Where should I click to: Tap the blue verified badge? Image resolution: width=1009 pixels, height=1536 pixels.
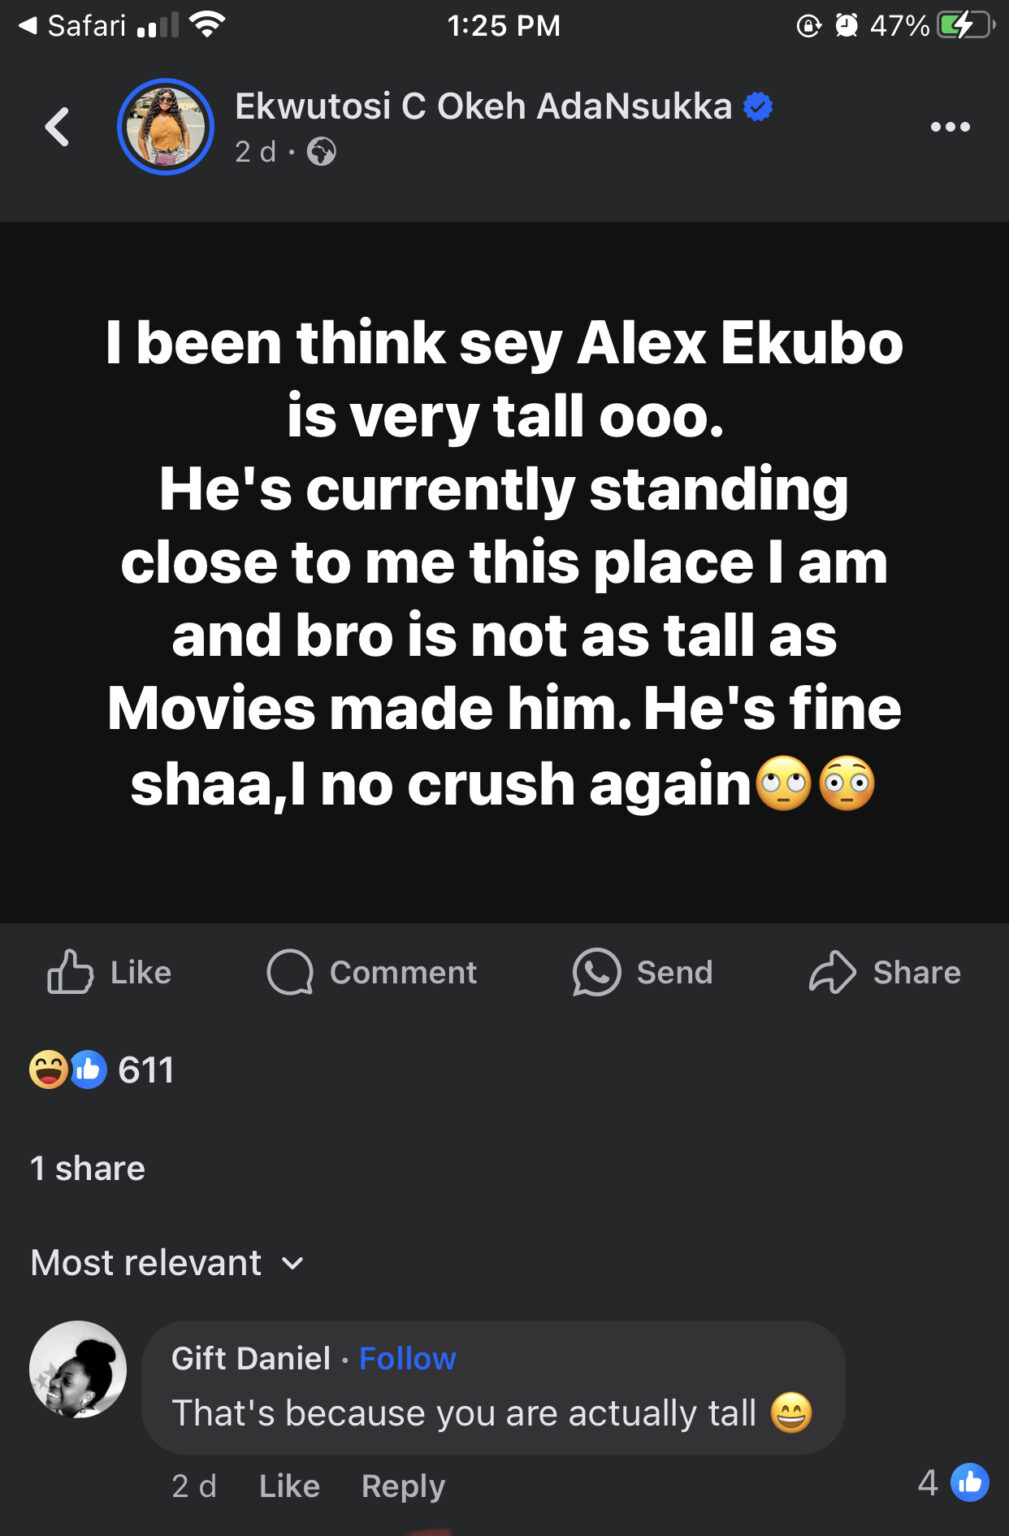pyautogui.click(x=758, y=106)
